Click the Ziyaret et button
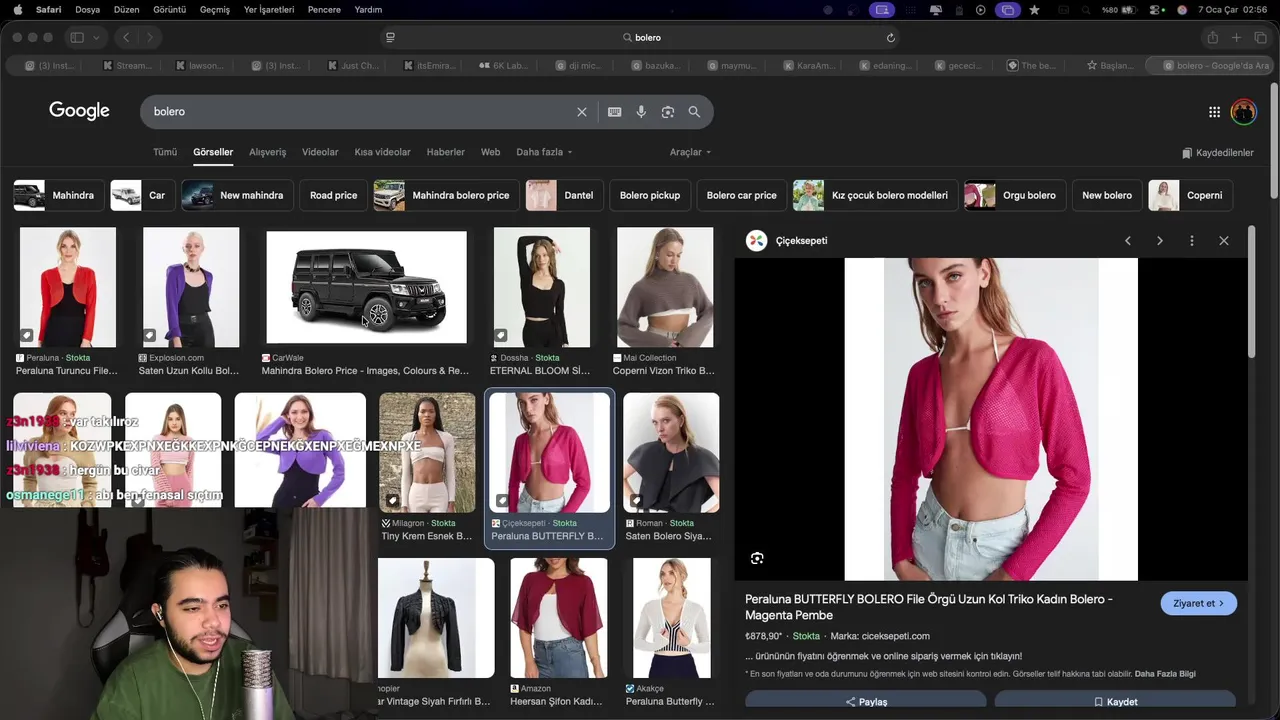Viewport: 1280px width, 720px height. [1198, 603]
